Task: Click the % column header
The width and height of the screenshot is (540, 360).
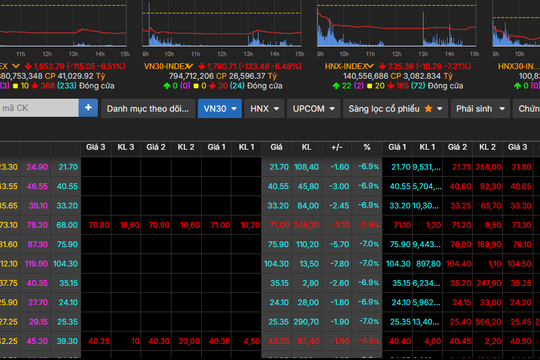Action: [x=367, y=147]
